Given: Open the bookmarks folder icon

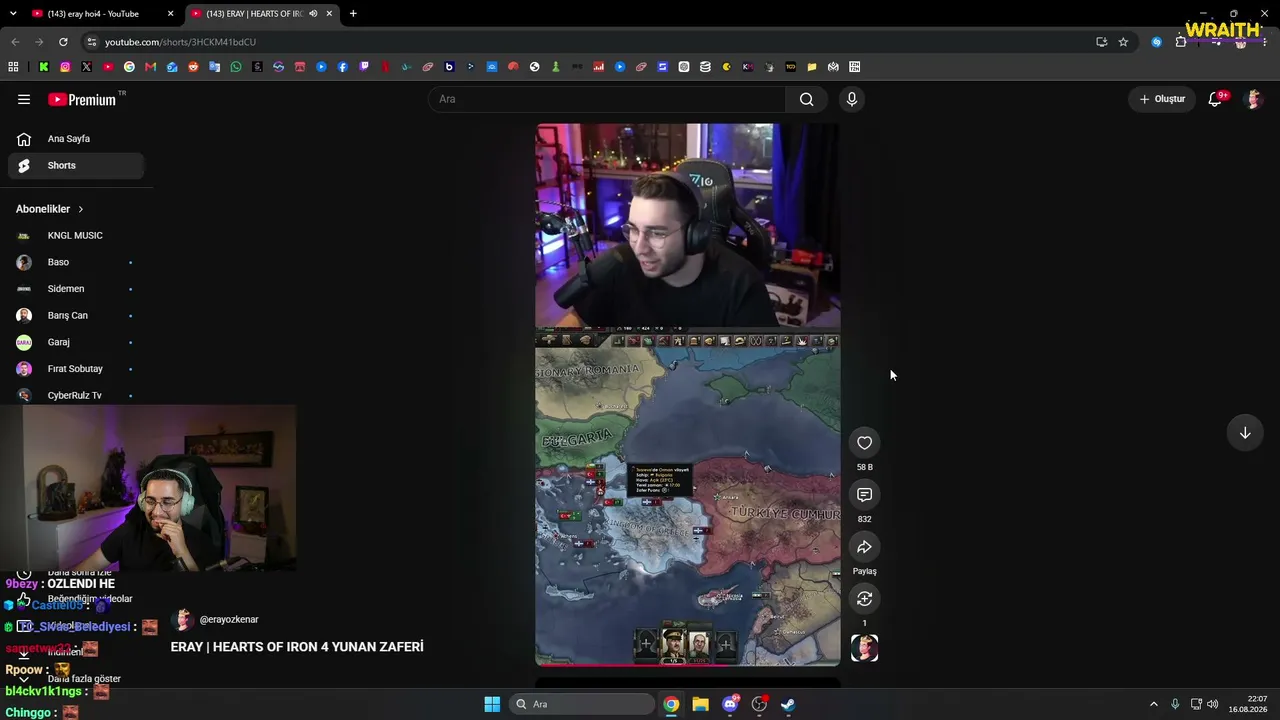Looking at the screenshot, I should pos(812,67).
